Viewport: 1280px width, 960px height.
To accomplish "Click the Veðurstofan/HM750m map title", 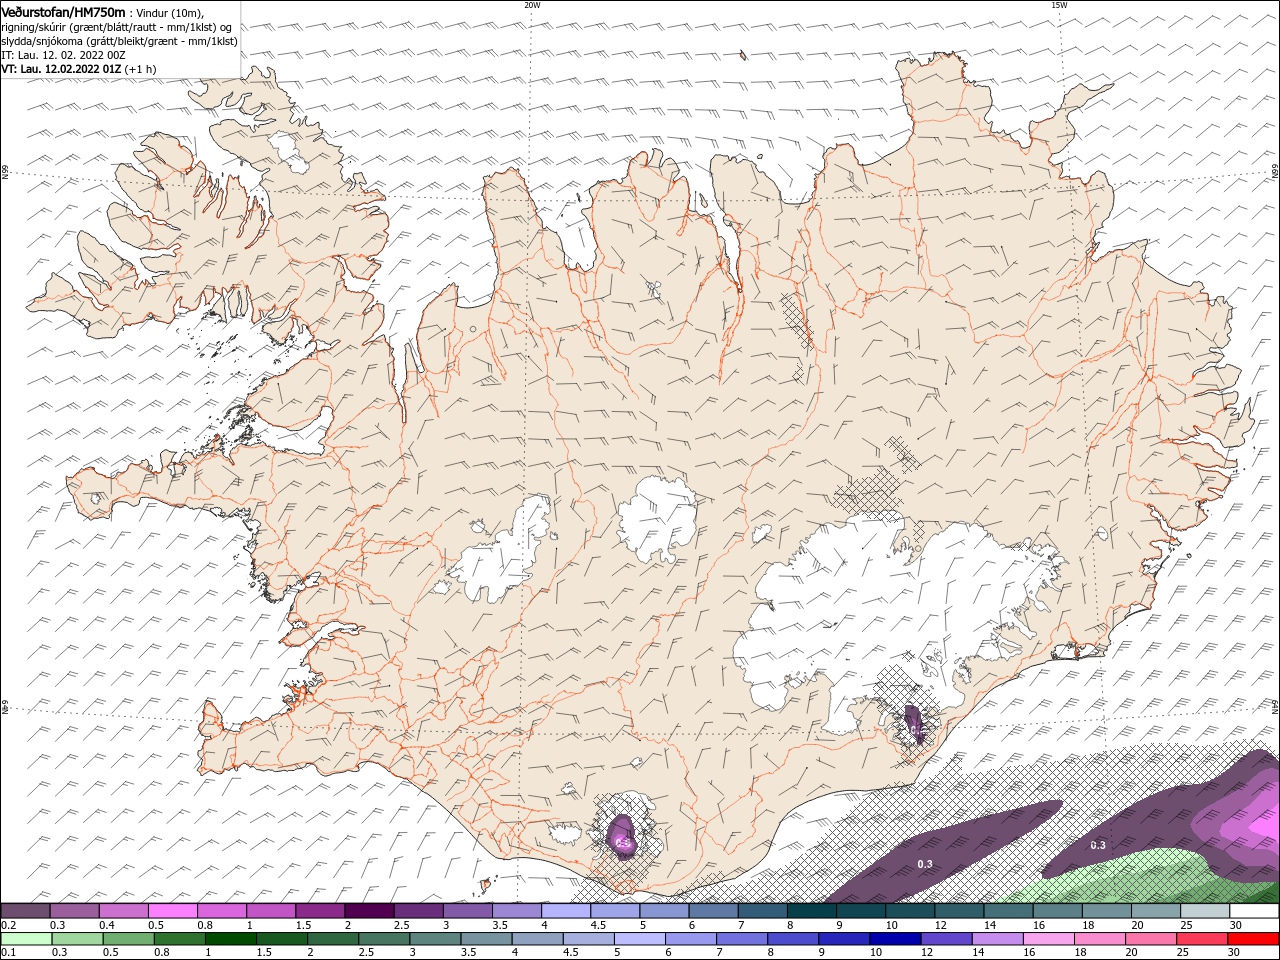I will pyautogui.click(x=64, y=12).
